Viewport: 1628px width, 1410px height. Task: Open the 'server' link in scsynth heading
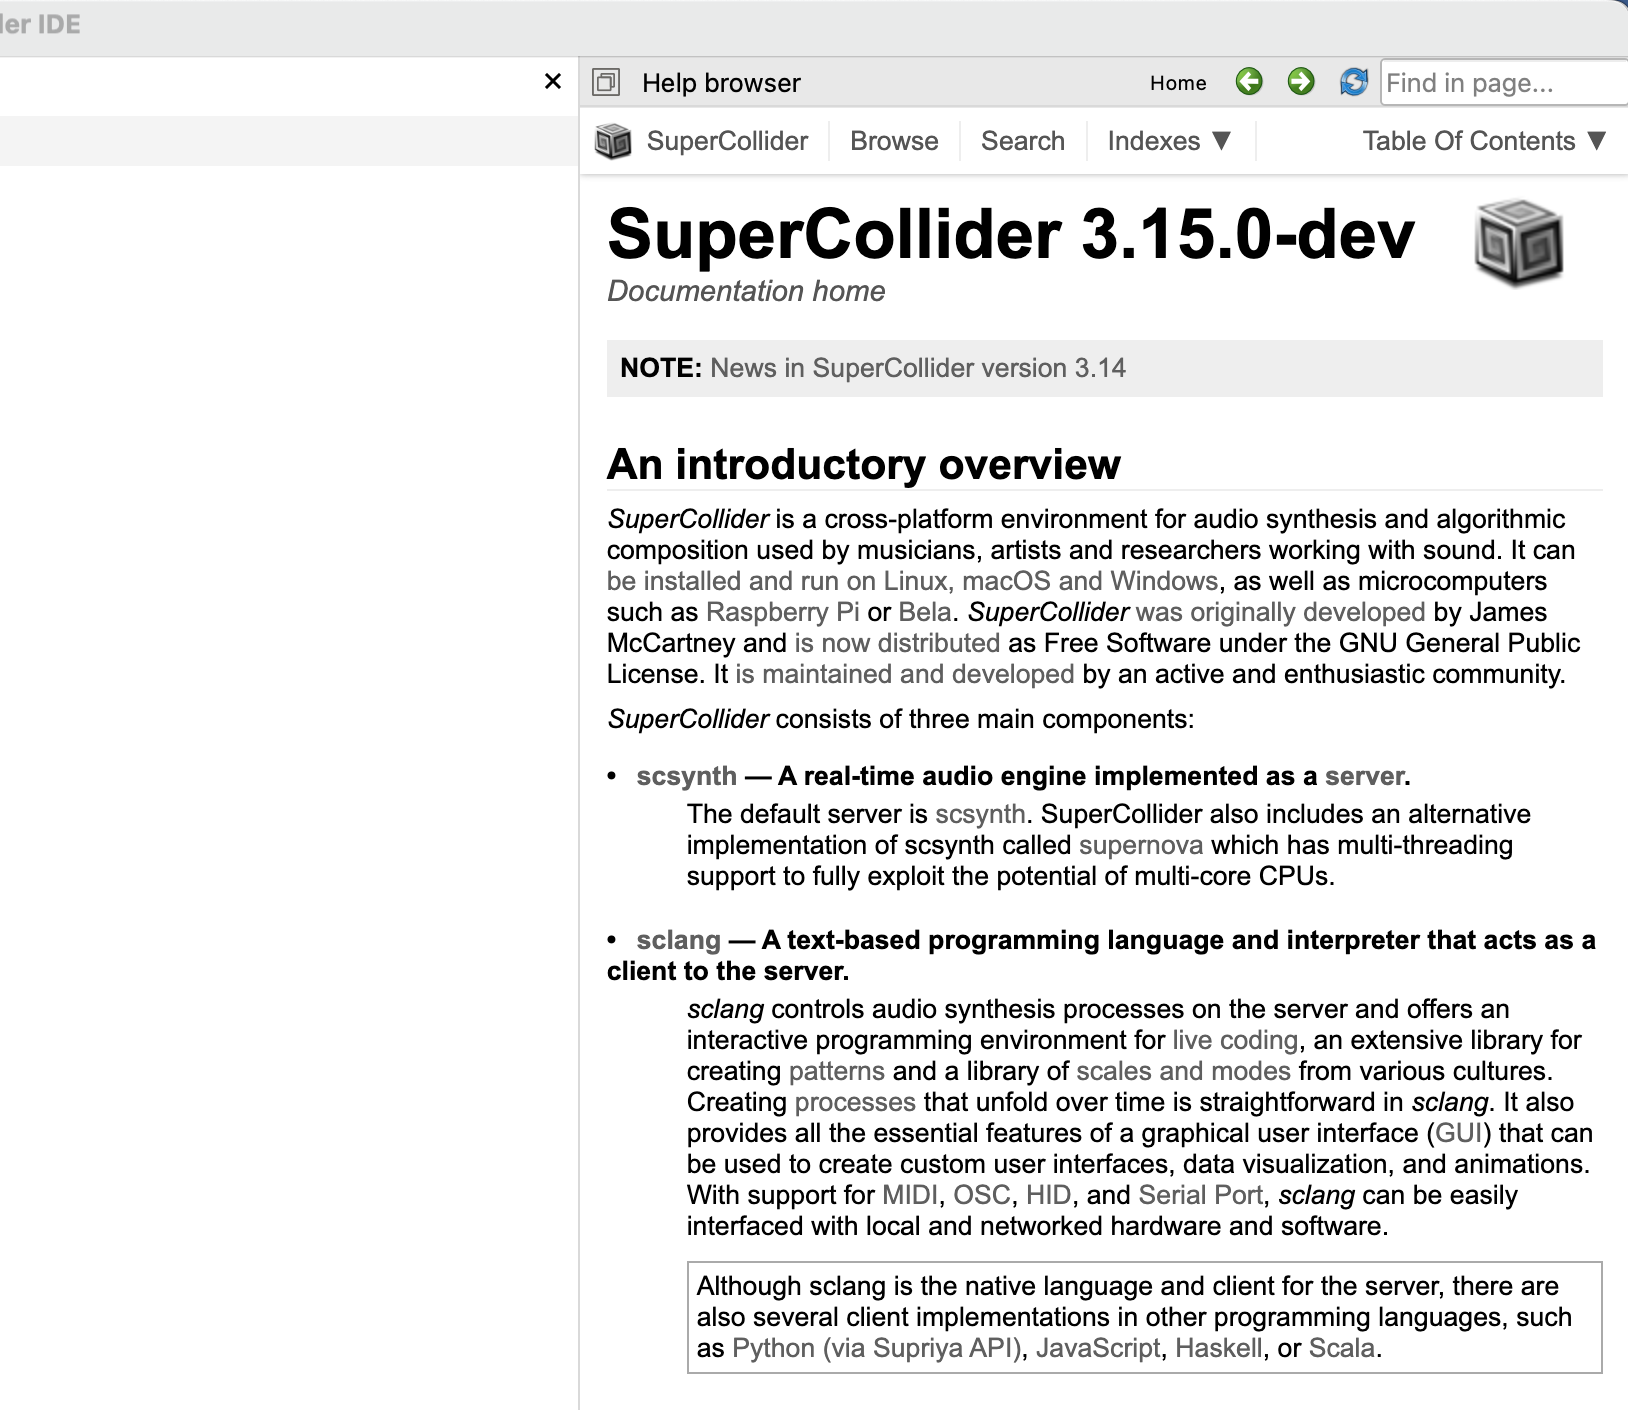point(1364,776)
